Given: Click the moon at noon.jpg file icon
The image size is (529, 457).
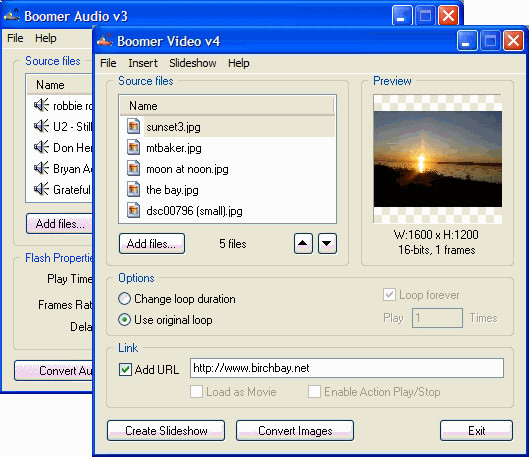Looking at the screenshot, I should point(133,168).
